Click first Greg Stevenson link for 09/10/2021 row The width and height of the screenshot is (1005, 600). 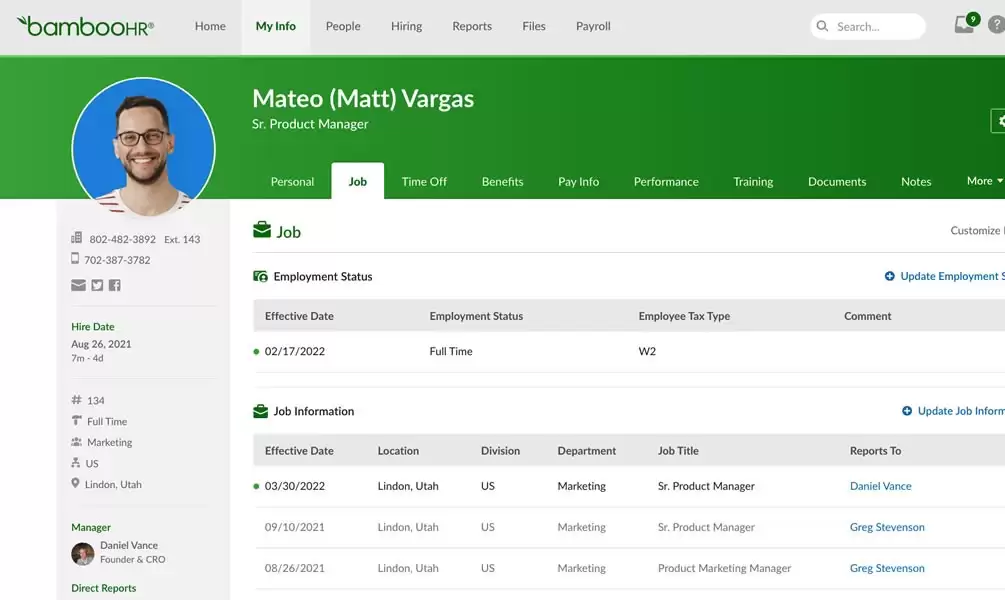(887, 527)
